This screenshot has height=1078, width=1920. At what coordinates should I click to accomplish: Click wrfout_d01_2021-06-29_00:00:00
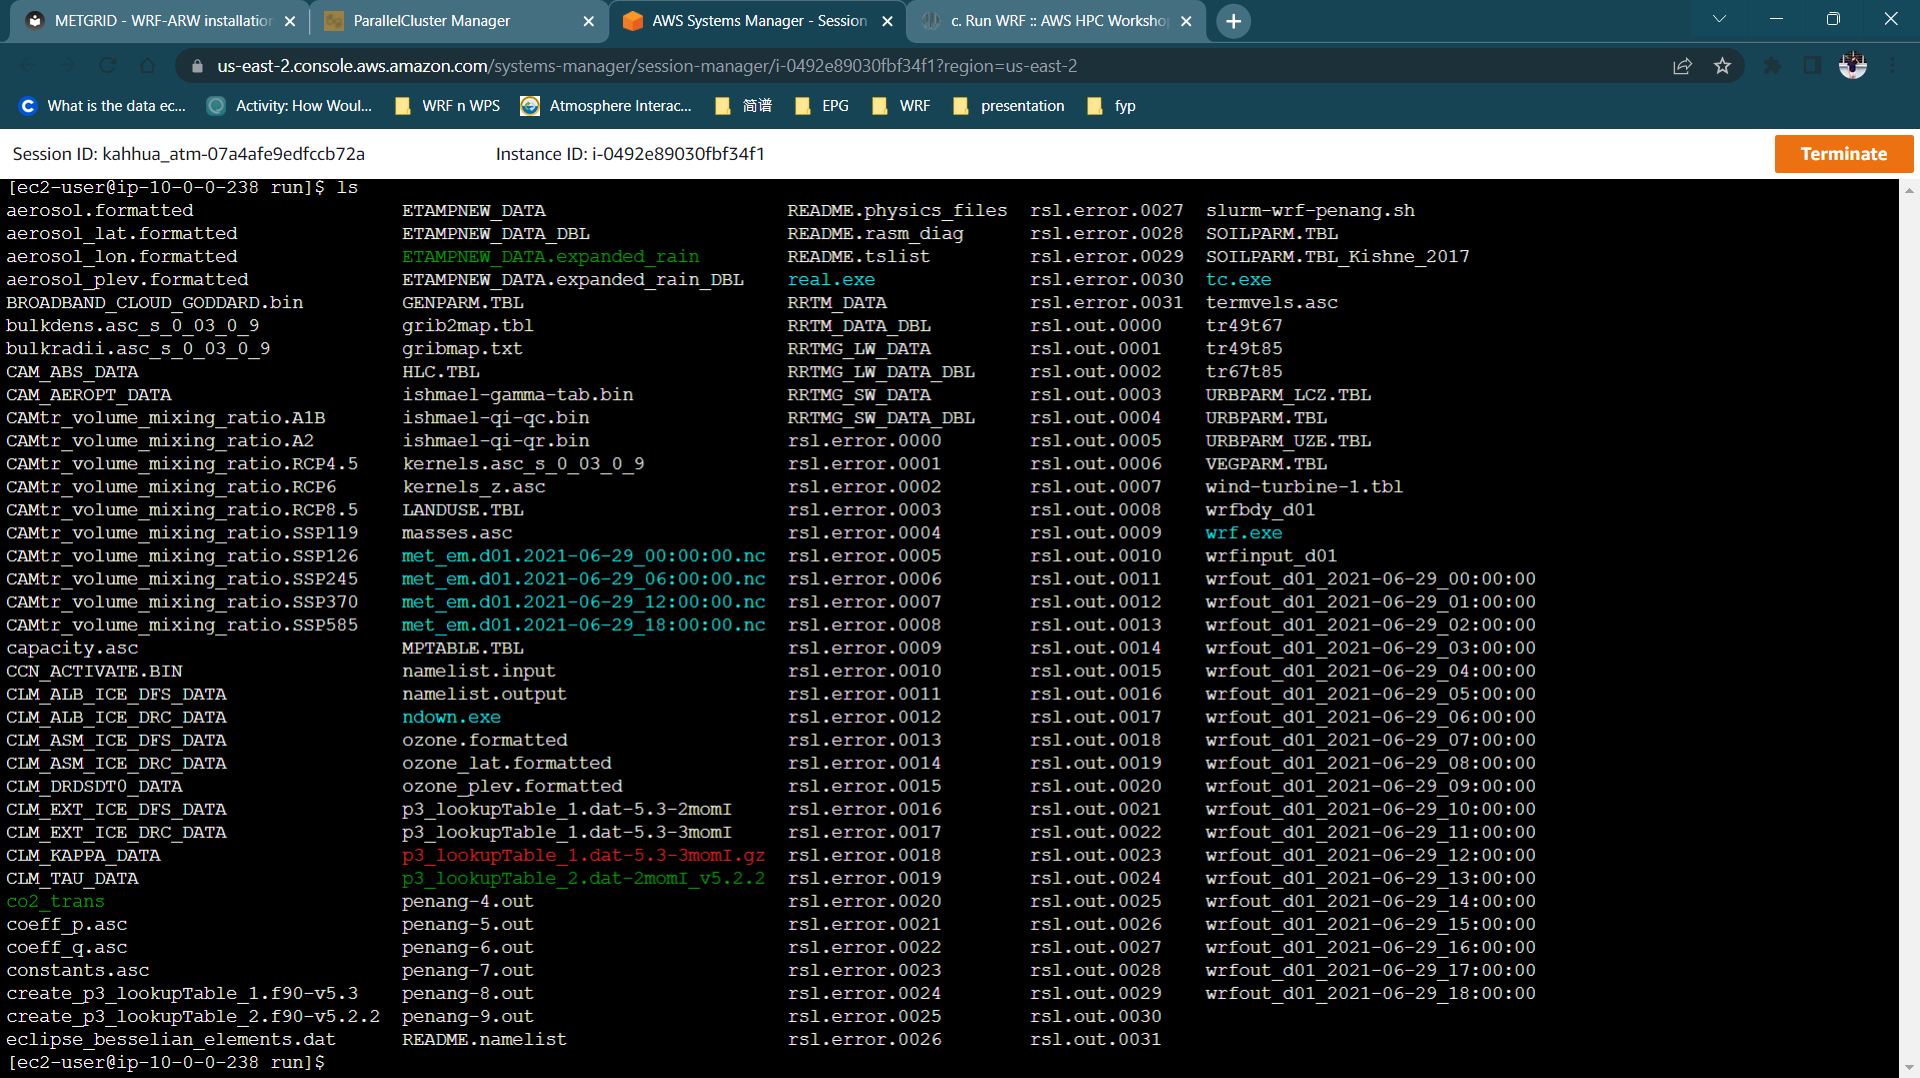tap(1370, 579)
